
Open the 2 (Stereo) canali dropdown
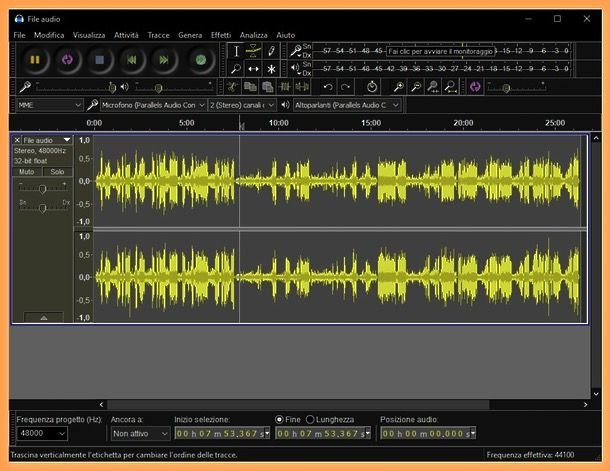click(242, 105)
